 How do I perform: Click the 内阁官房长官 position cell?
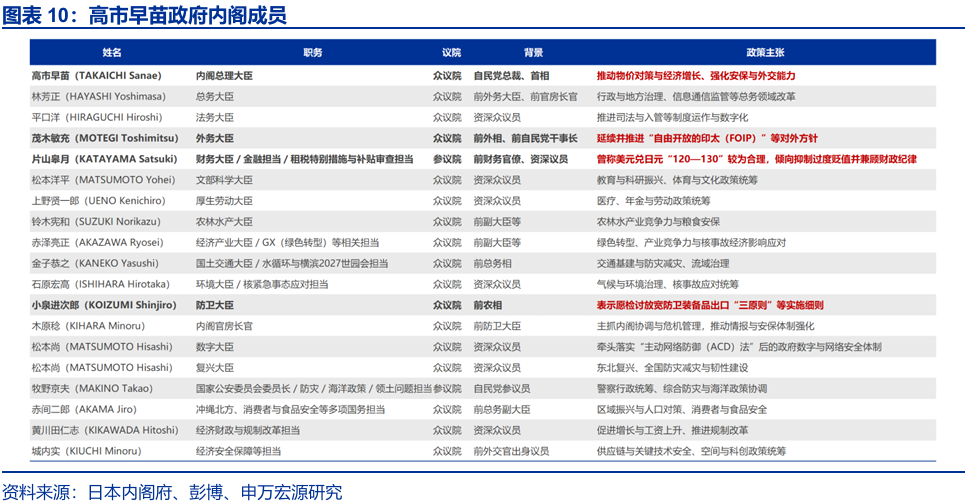[x=224, y=326]
